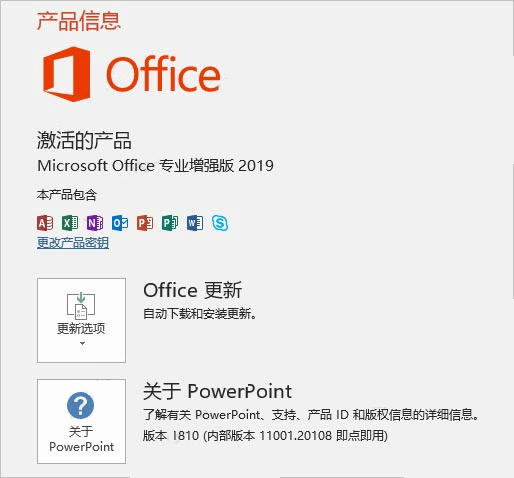
Task: Click the Word app icon
Action: click(195, 223)
